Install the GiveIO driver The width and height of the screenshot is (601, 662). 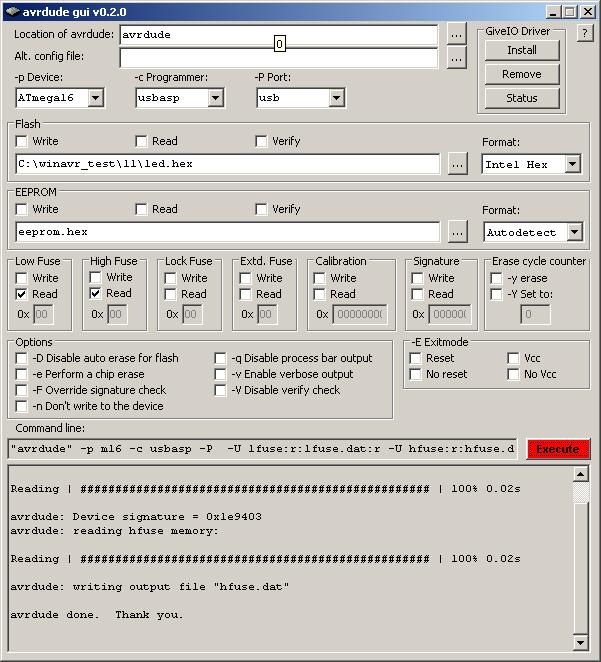[x=522, y=50]
